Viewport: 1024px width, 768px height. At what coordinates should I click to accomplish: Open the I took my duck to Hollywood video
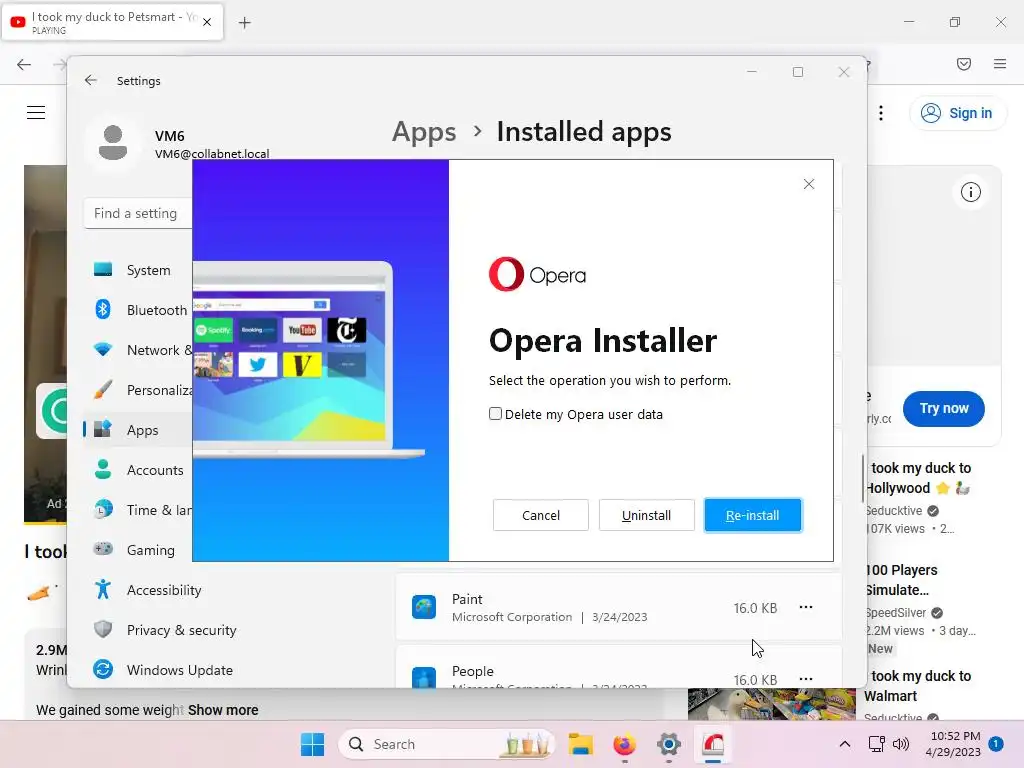click(920, 478)
